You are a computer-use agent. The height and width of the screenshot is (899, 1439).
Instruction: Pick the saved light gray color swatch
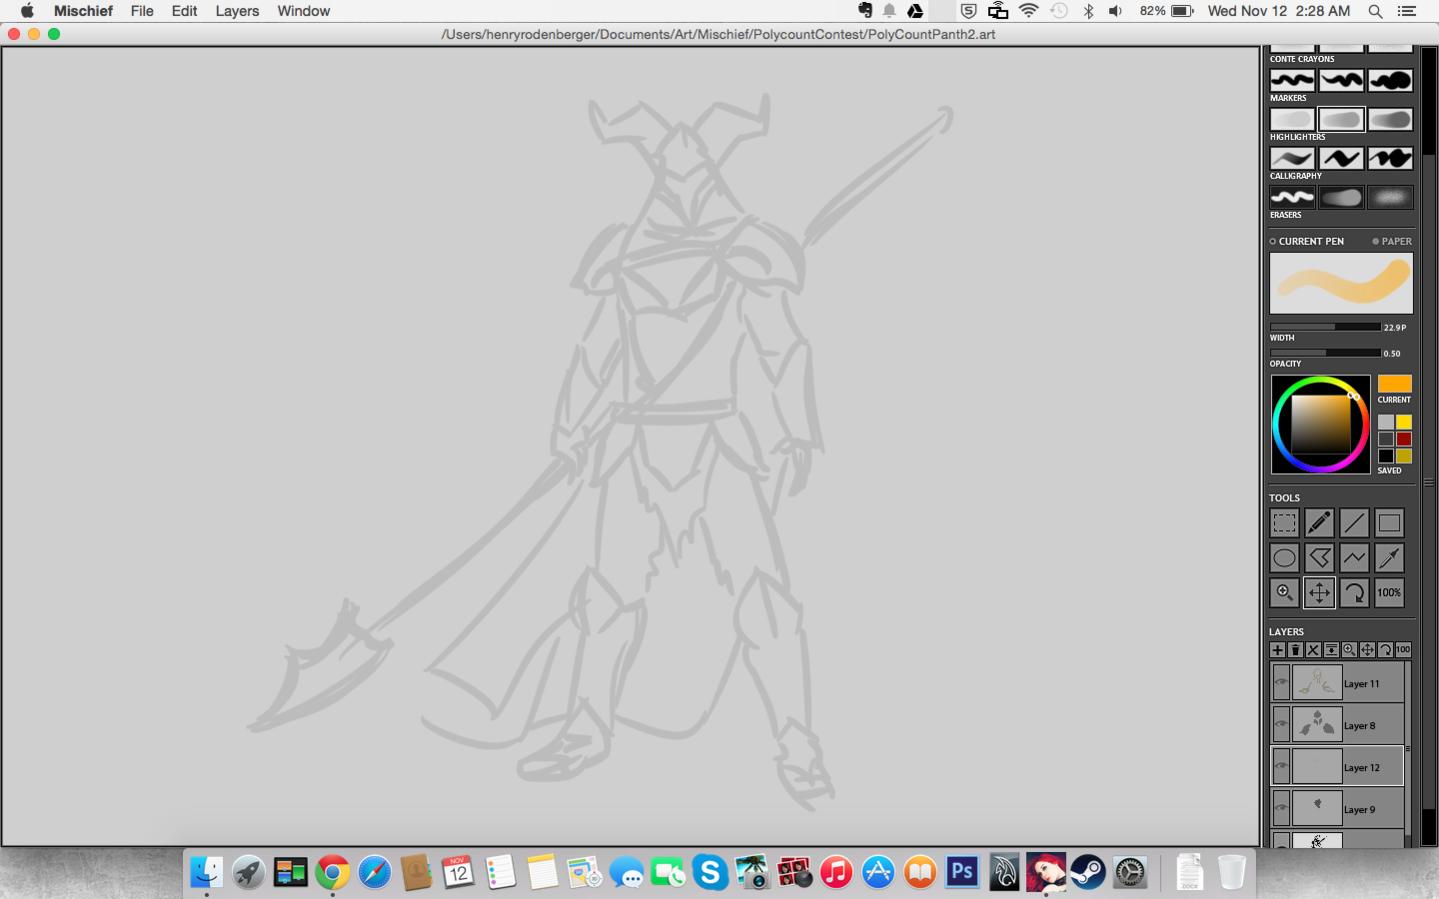1386,422
